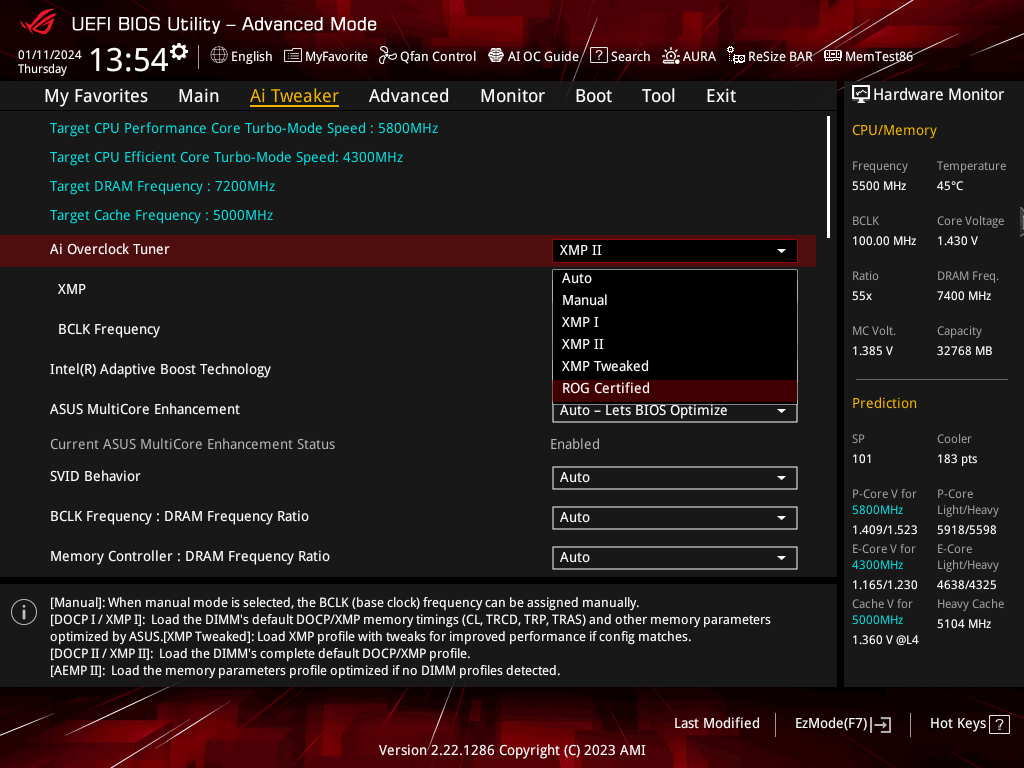Go to the Monitor tab
The image size is (1024, 768).
pos(512,96)
